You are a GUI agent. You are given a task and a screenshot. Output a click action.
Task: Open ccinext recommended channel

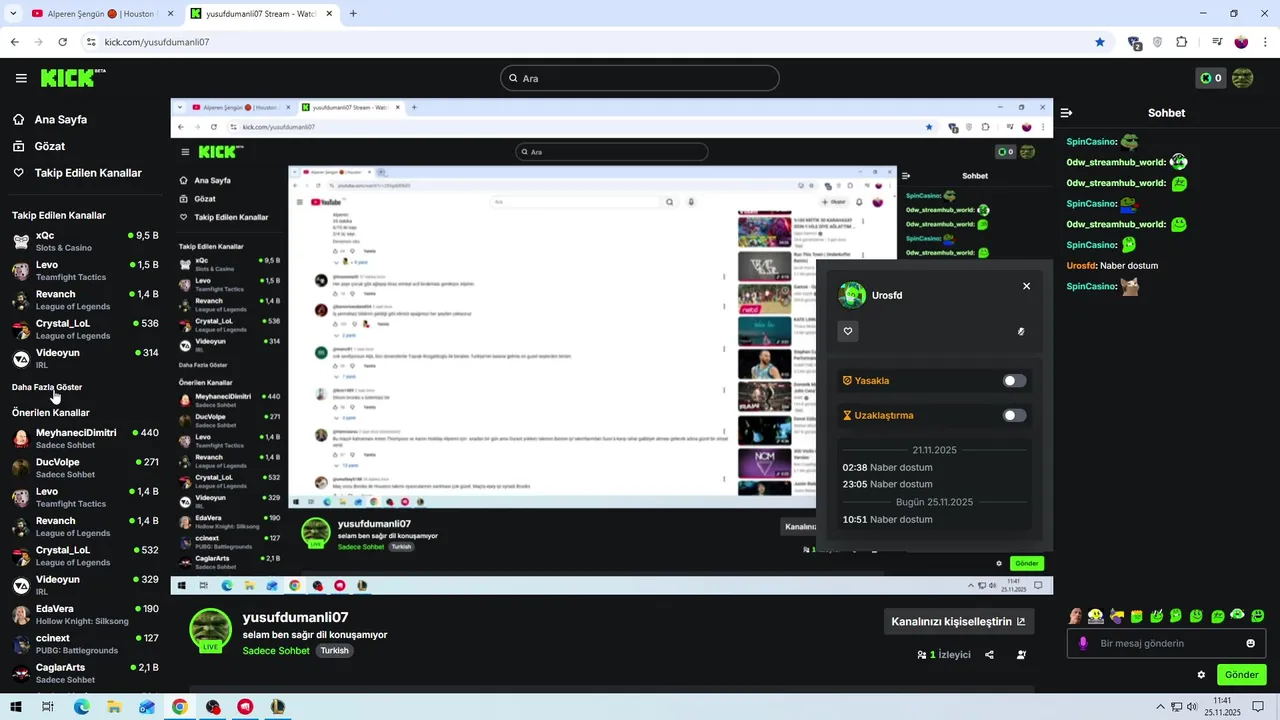pos(85,643)
